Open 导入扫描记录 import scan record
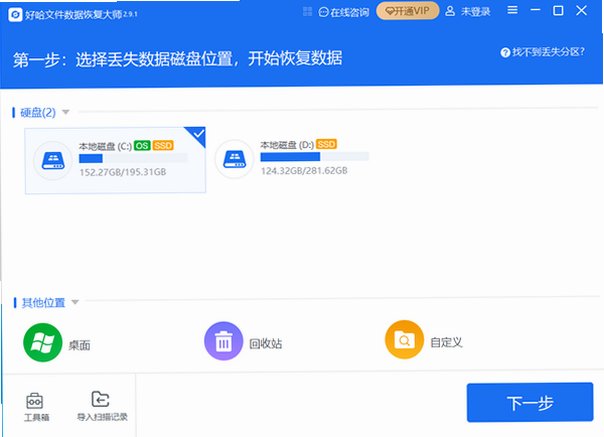This screenshot has width=604, height=437. pos(102,406)
